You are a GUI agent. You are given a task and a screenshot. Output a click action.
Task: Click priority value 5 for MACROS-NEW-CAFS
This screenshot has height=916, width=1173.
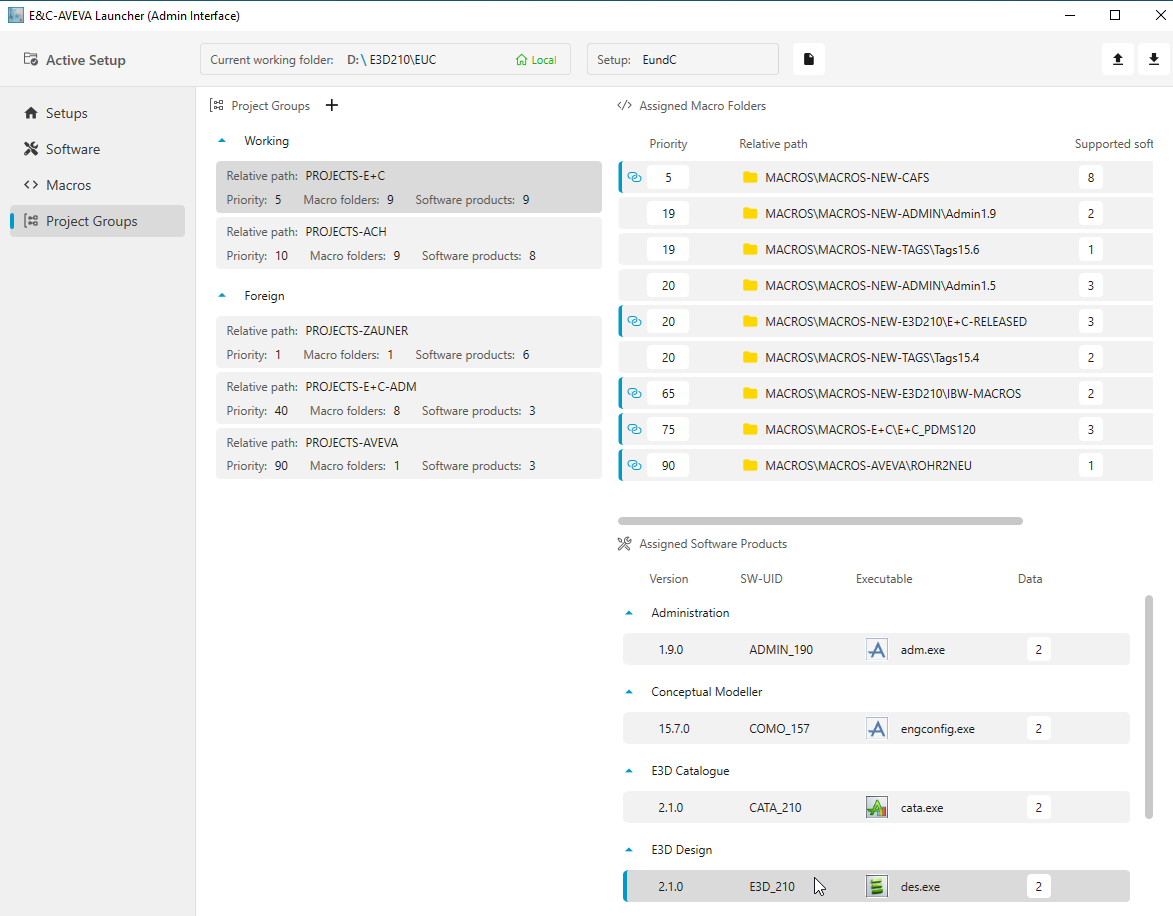click(x=668, y=177)
